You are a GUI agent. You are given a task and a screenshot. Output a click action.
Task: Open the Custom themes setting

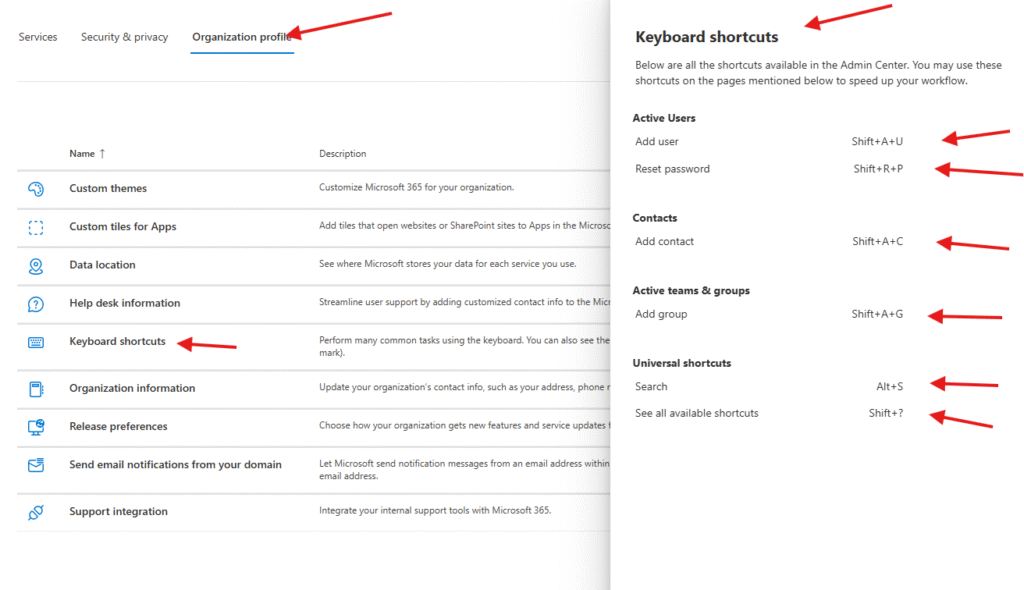click(x=108, y=189)
